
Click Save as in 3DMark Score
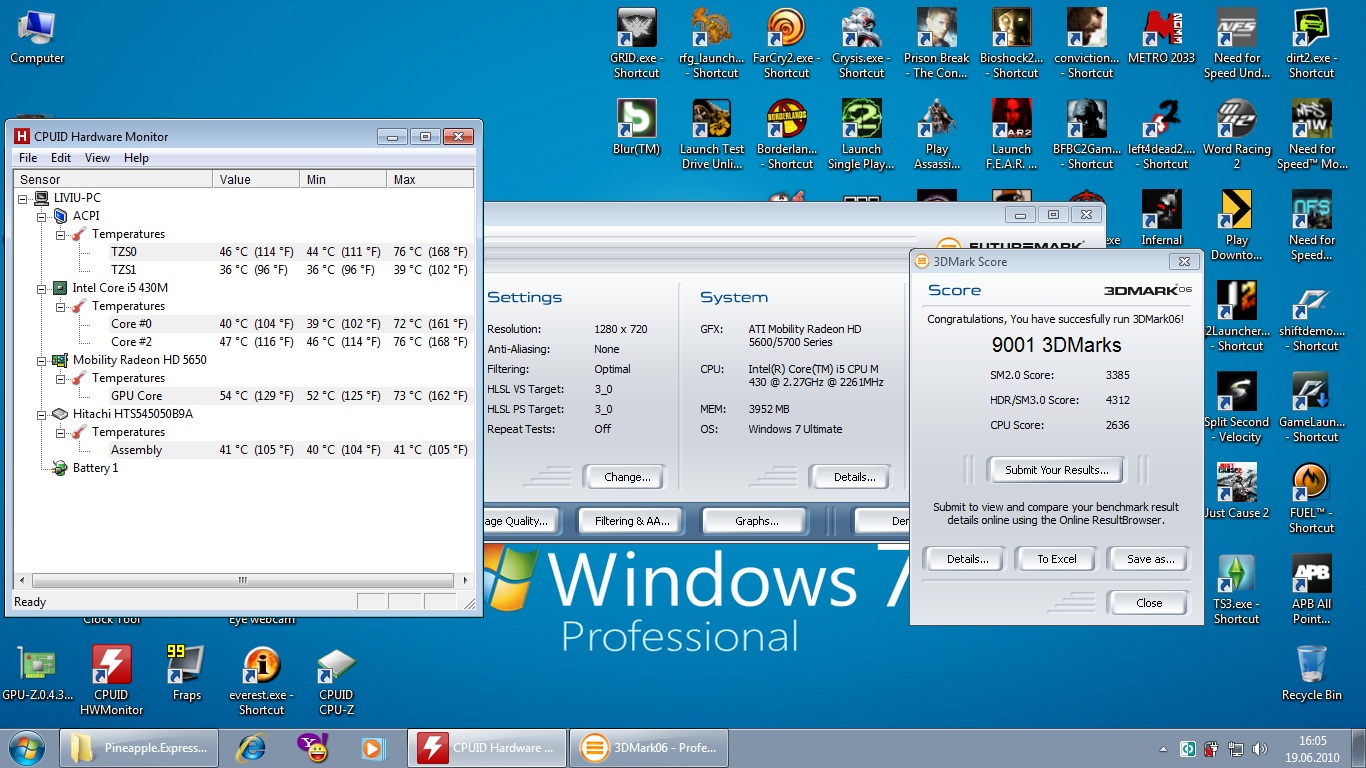[x=1150, y=559]
